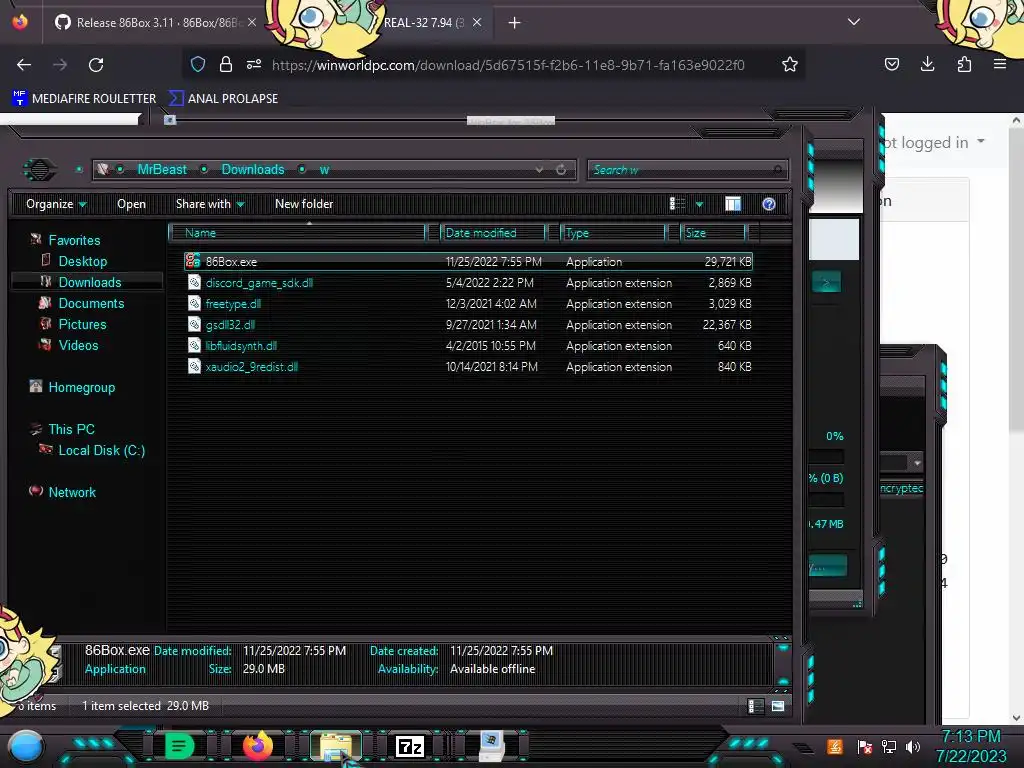The image size is (1024, 768).
Task: Select discord_game_sdk.dll file
Action: 468,283
